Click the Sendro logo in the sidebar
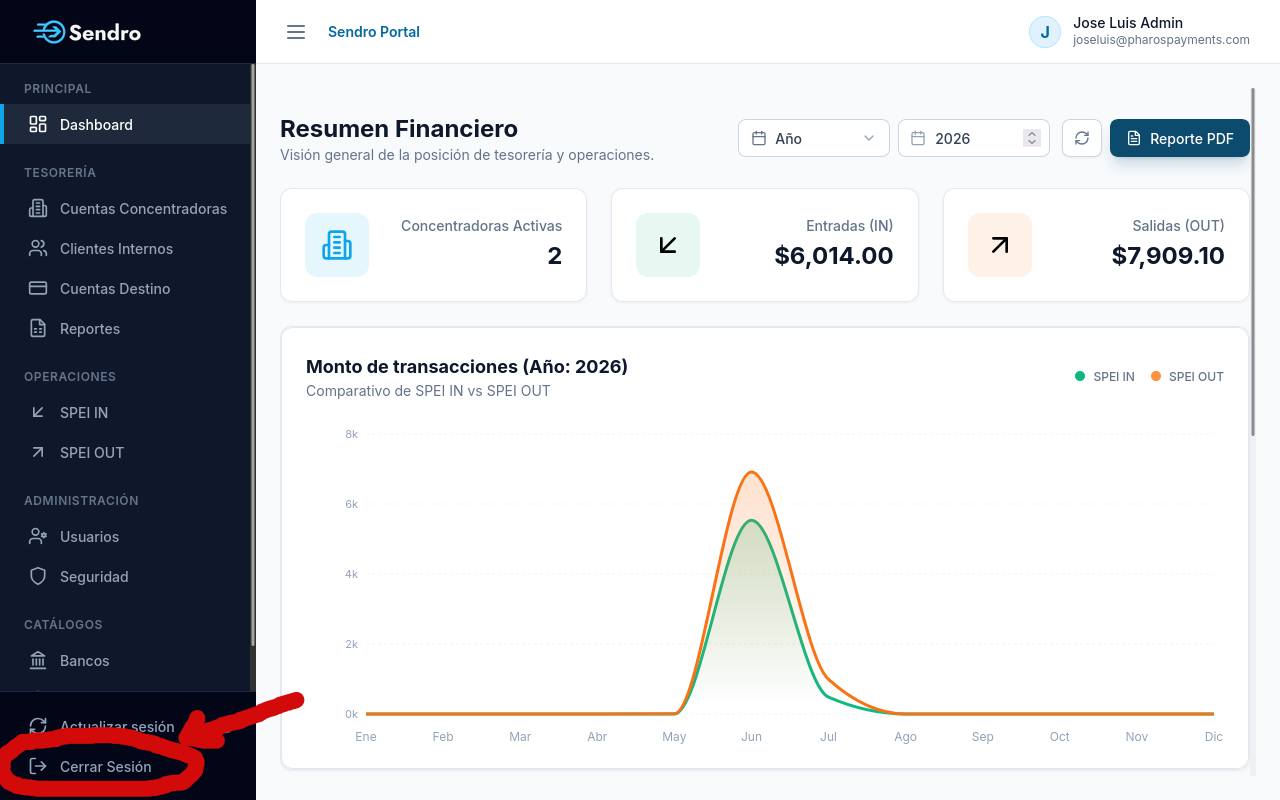 click(x=87, y=32)
